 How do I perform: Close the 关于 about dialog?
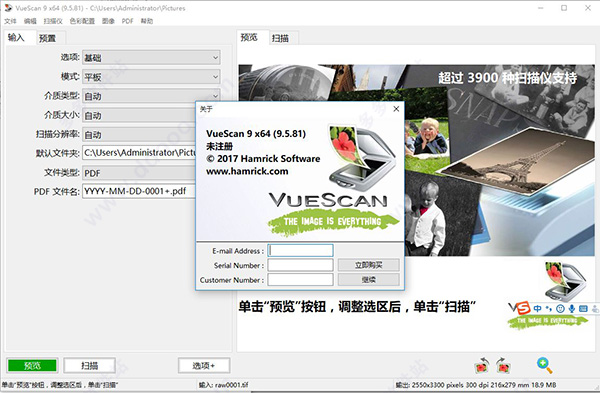coord(396,109)
